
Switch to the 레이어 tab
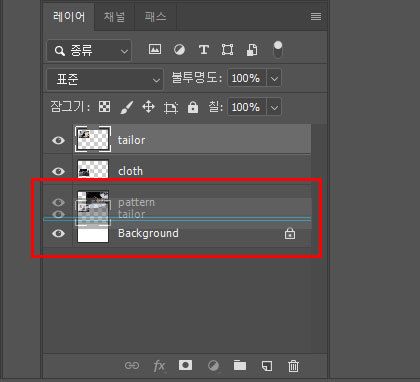[x=69, y=16]
